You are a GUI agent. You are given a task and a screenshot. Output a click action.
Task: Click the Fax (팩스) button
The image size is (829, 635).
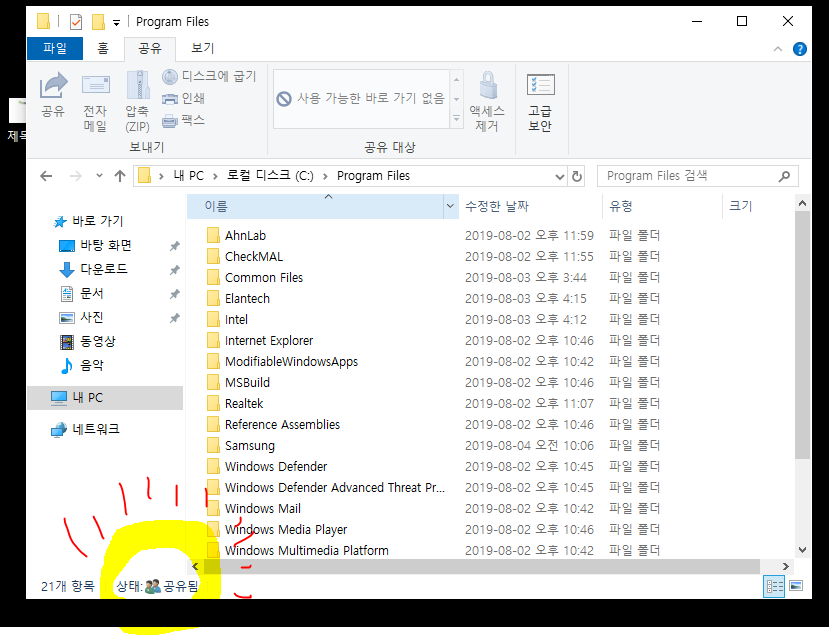[183, 121]
